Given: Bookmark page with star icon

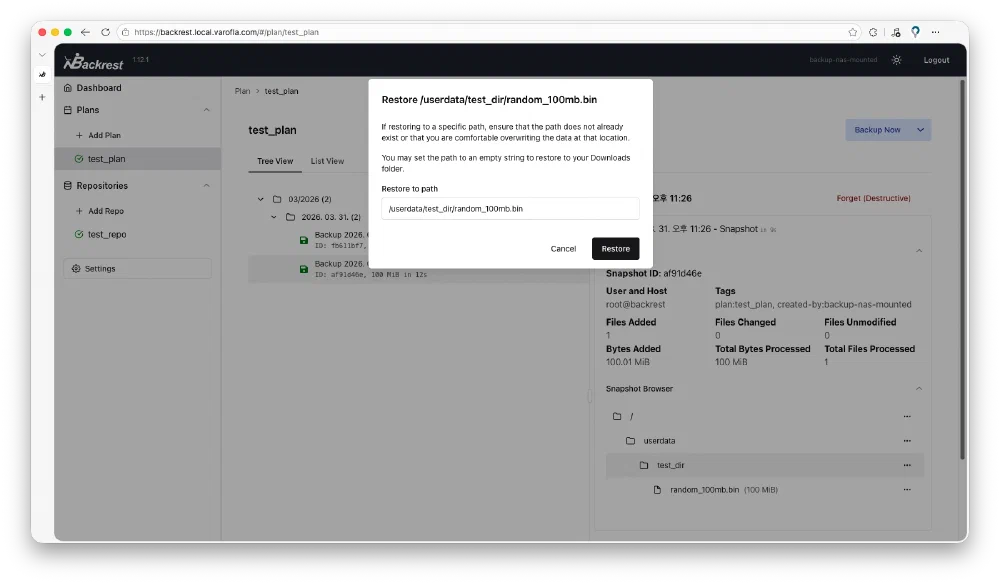Looking at the screenshot, I should click(853, 32).
